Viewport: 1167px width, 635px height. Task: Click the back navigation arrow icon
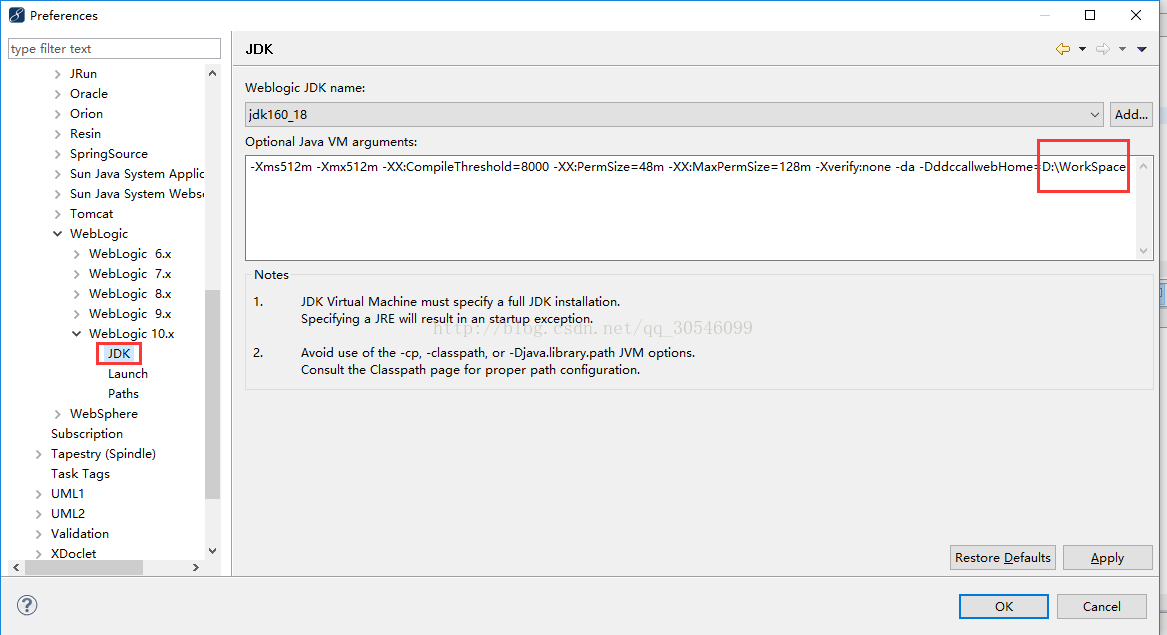(1063, 49)
